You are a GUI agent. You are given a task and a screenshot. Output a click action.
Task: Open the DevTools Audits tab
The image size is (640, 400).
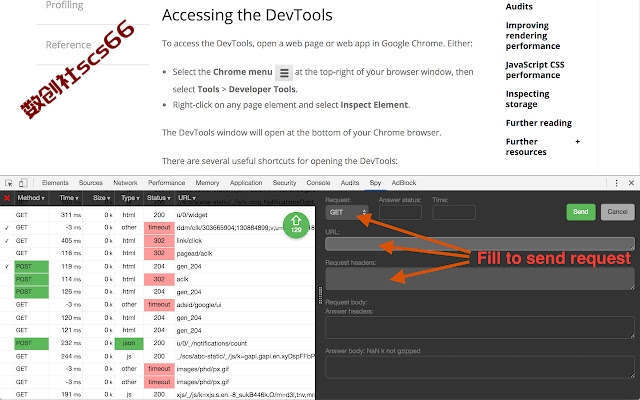point(350,183)
